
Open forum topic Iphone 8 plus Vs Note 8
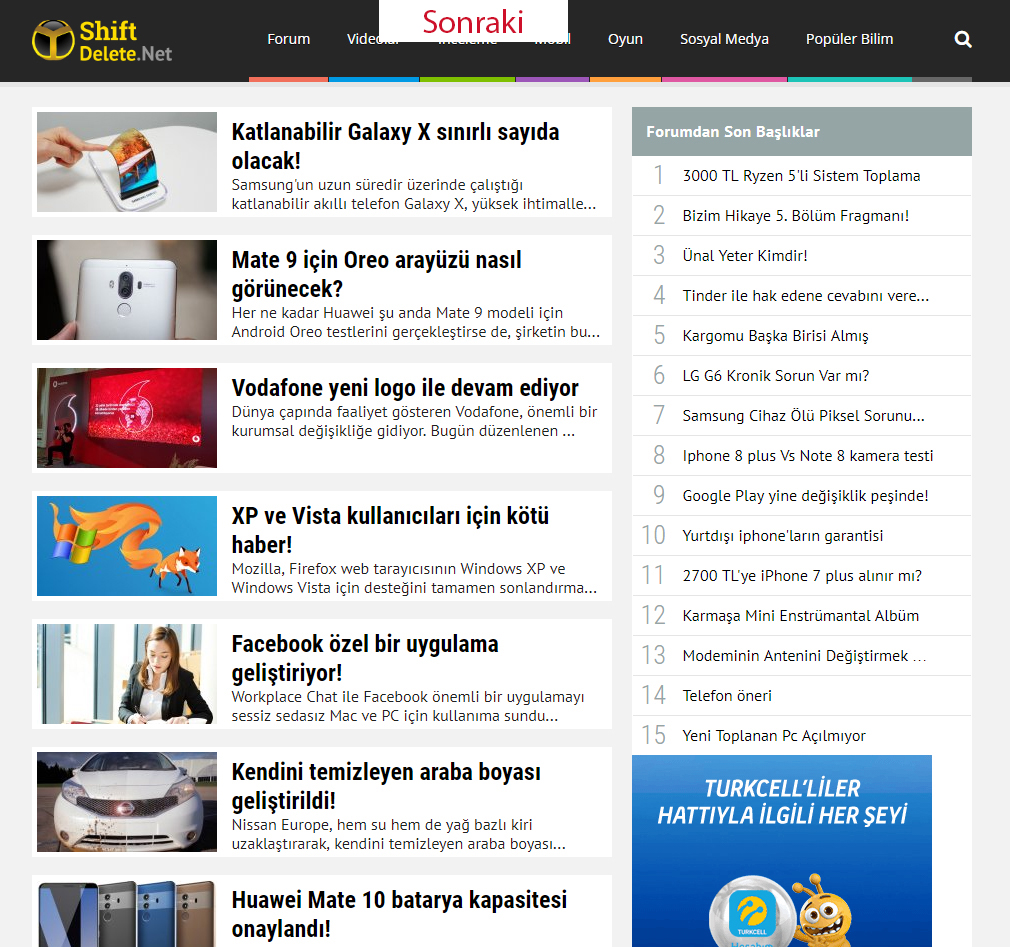[x=808, y=455]
